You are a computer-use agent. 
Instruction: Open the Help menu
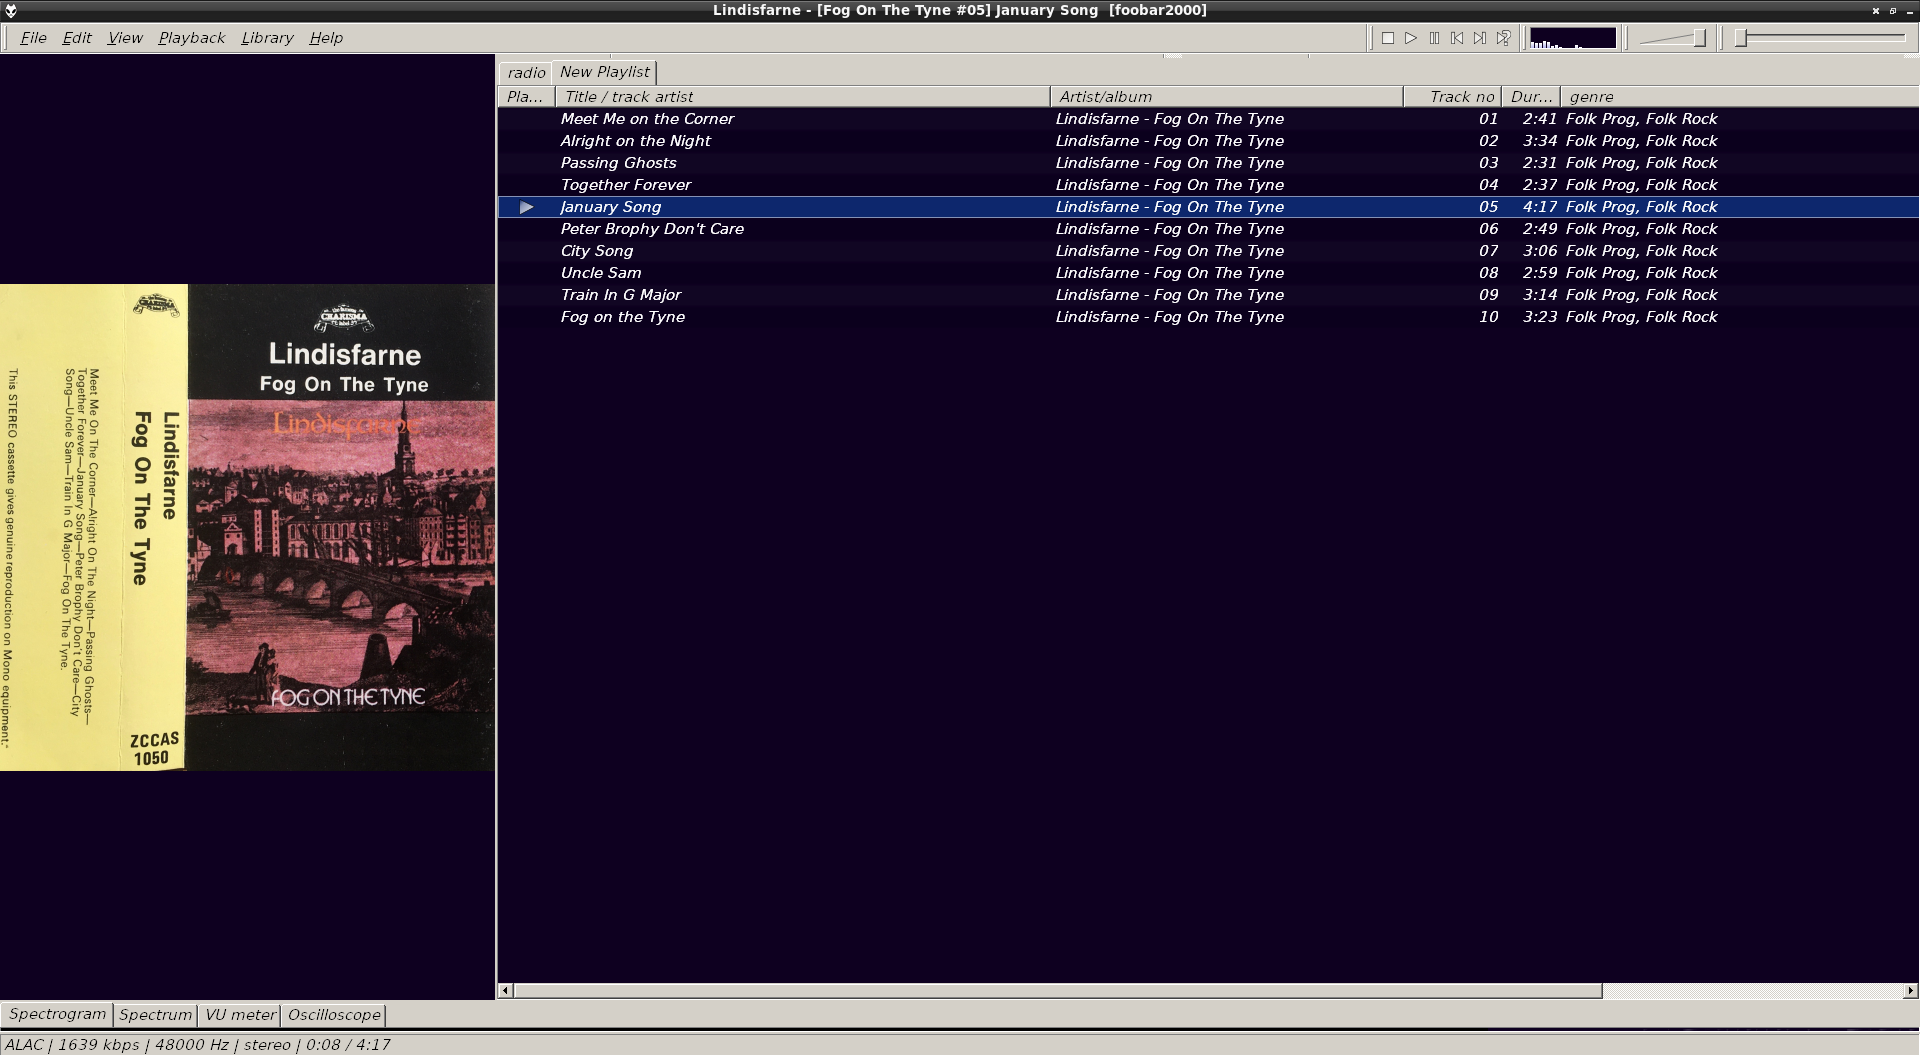(326, 38)
